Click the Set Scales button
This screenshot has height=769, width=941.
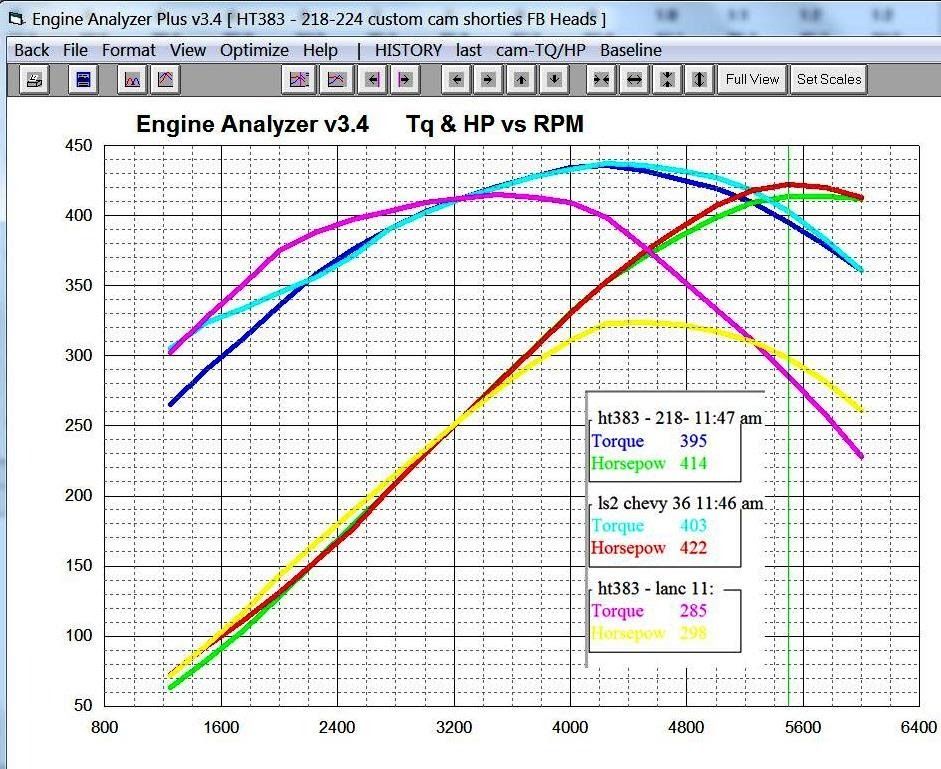[x=829, y=79]
